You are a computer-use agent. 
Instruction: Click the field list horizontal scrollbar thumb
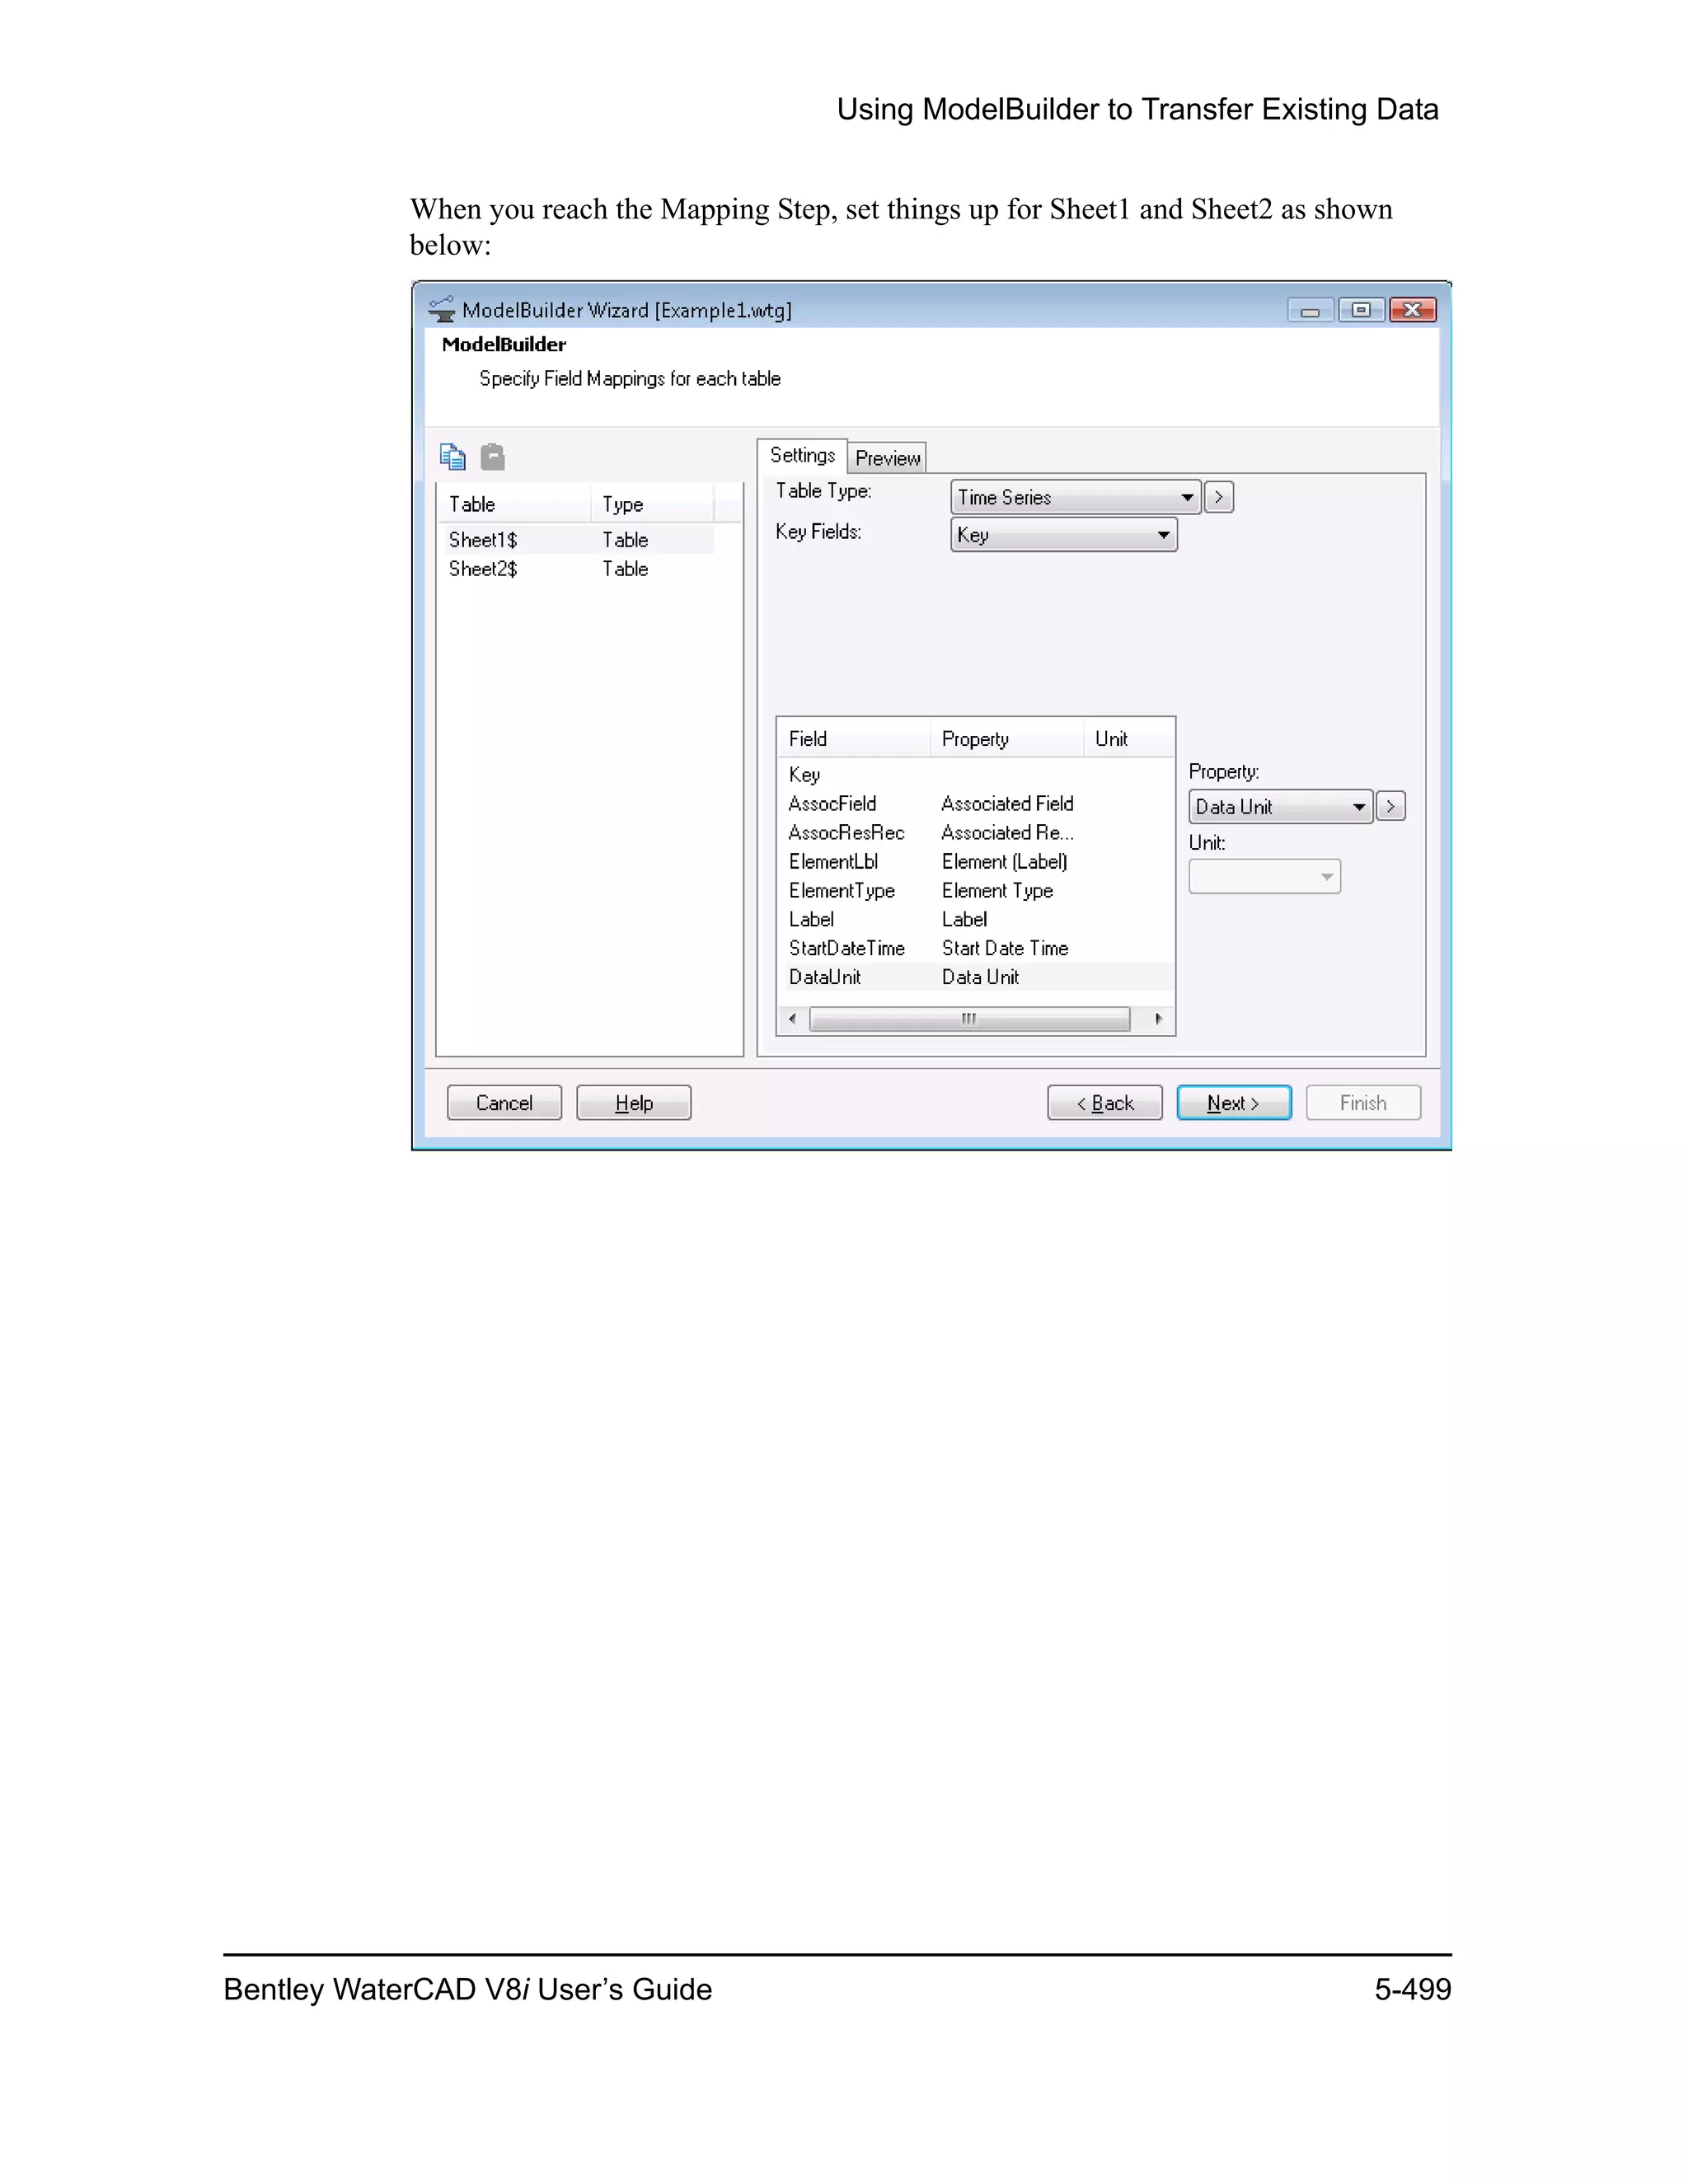click(x=969, y=1019)
